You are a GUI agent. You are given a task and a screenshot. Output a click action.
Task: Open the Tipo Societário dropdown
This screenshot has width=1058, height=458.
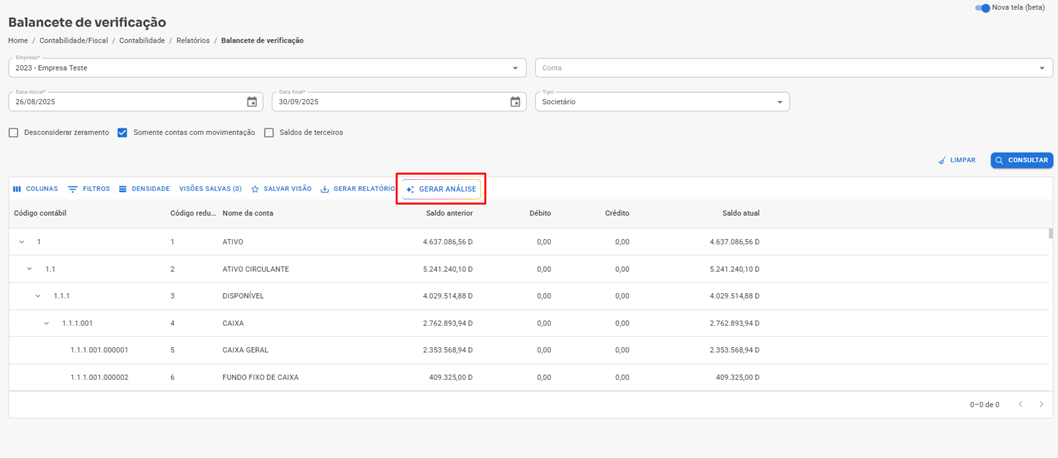(662, 102)
